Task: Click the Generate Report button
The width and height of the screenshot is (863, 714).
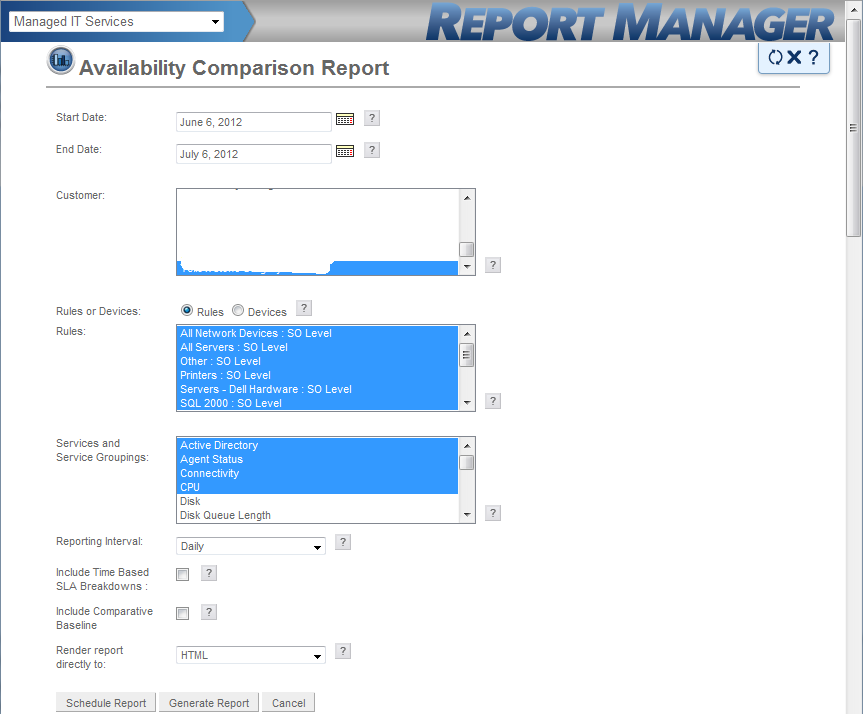Action: click(x=208, y=702)
